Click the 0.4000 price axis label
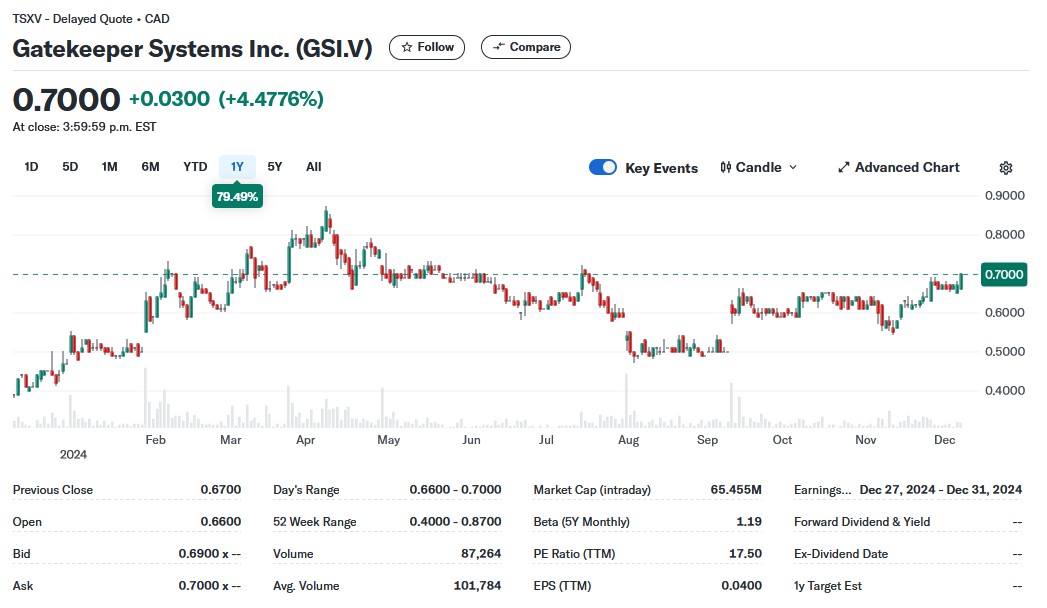This screenshot has height=608, width=1047. 1005,390
